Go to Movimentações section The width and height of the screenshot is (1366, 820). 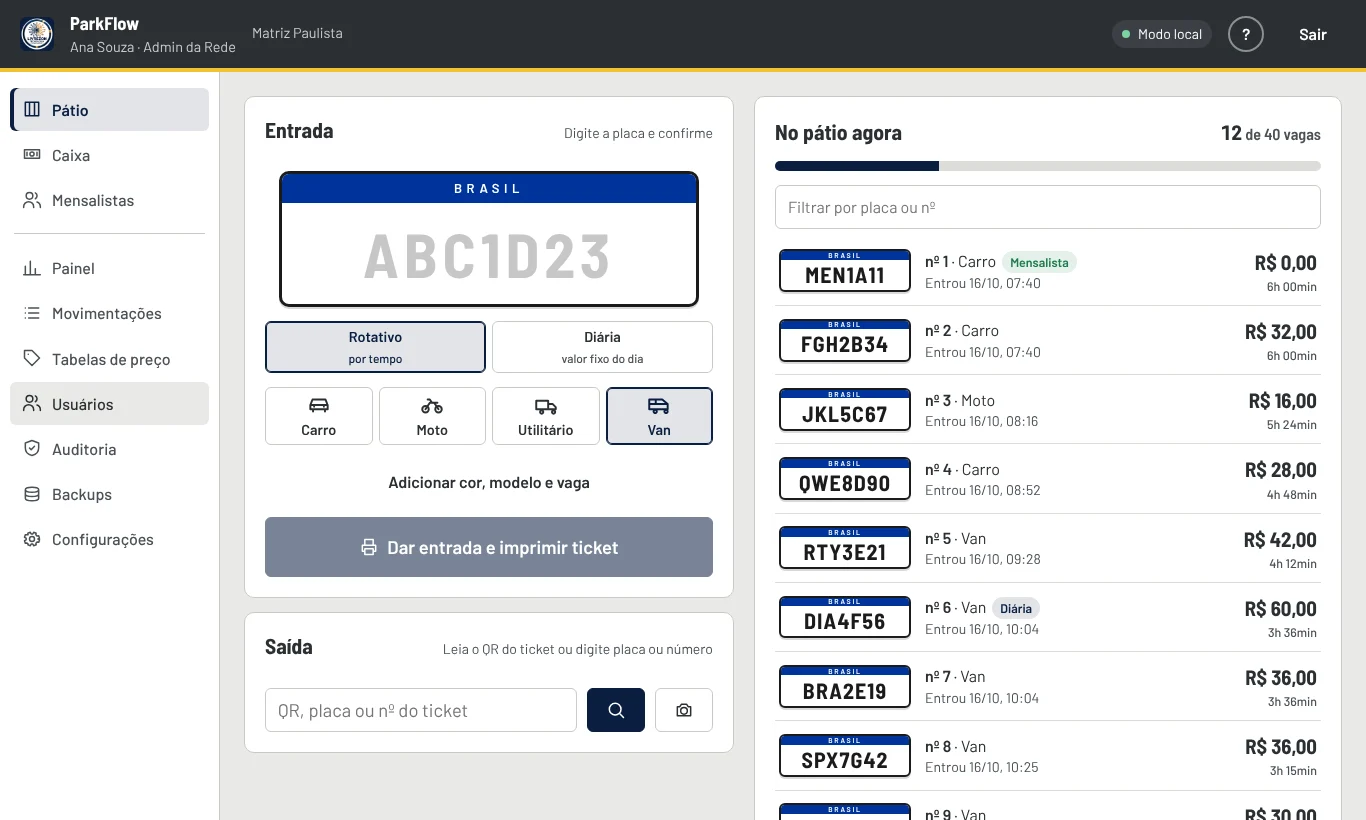tap(110, 313)
